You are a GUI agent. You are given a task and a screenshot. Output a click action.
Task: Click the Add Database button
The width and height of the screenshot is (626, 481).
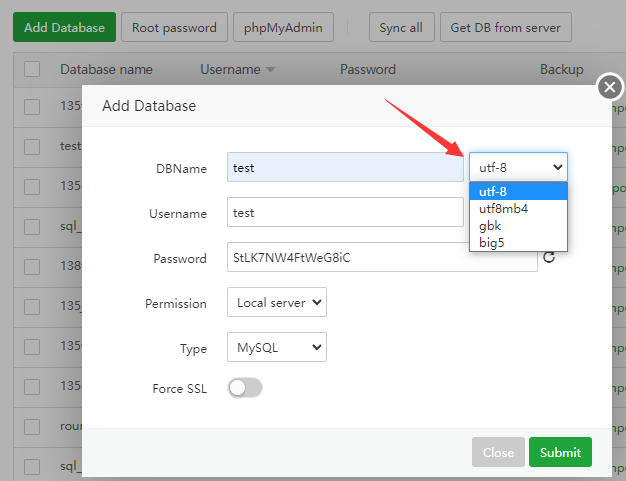point(64,27)
